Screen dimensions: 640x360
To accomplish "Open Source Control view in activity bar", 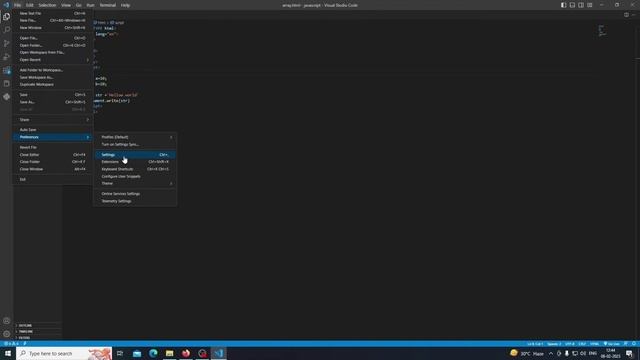I will click(x=7, y=43).
